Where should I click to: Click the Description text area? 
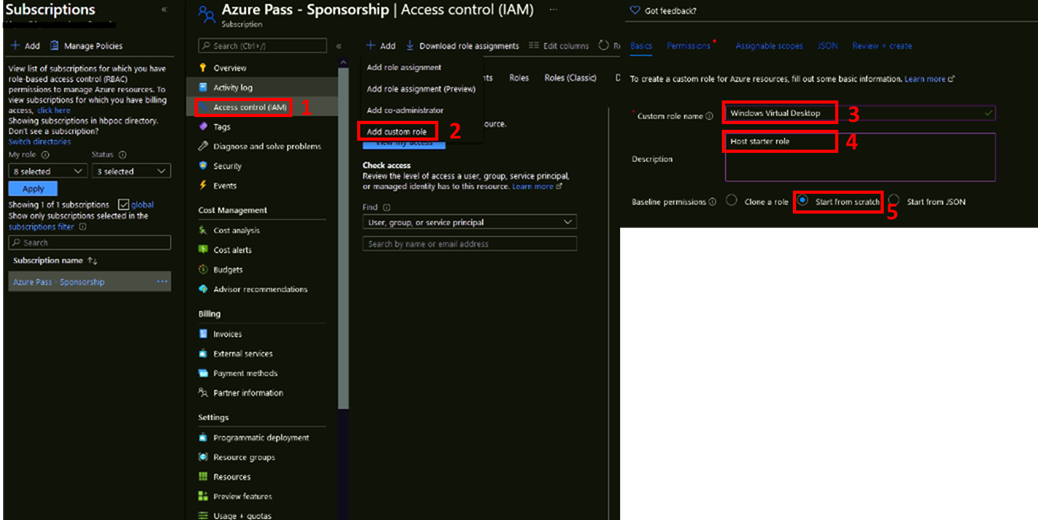tap(860, 157)
